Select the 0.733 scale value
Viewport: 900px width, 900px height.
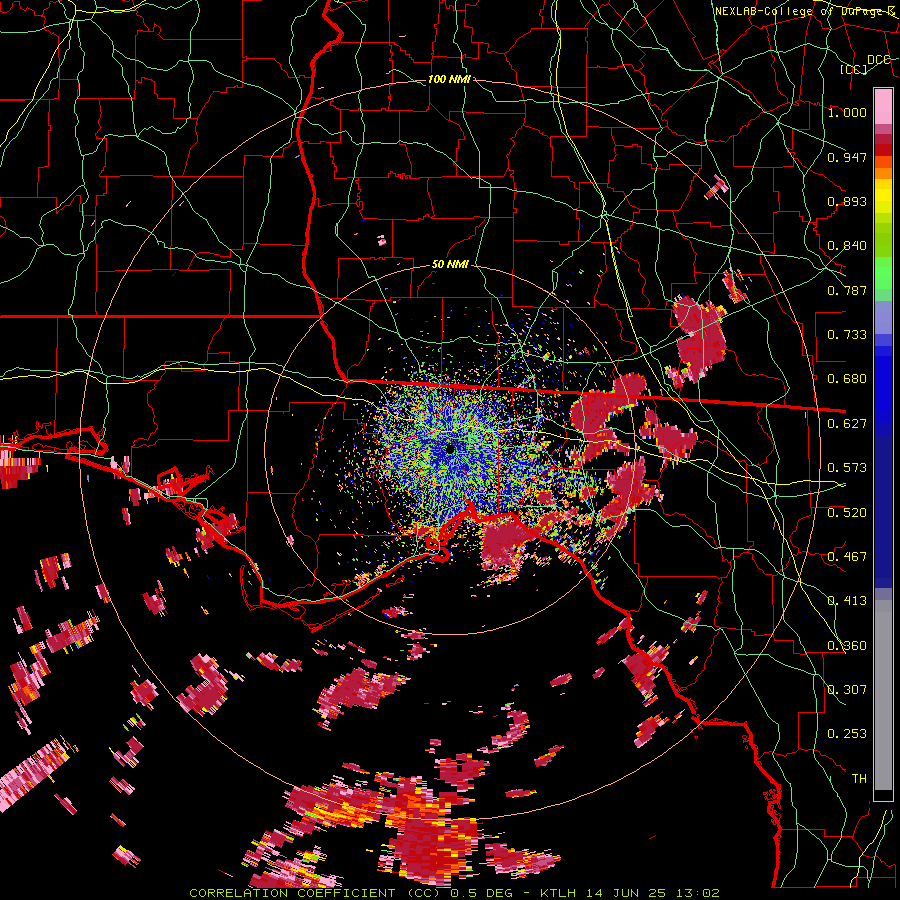click(847, 335)
